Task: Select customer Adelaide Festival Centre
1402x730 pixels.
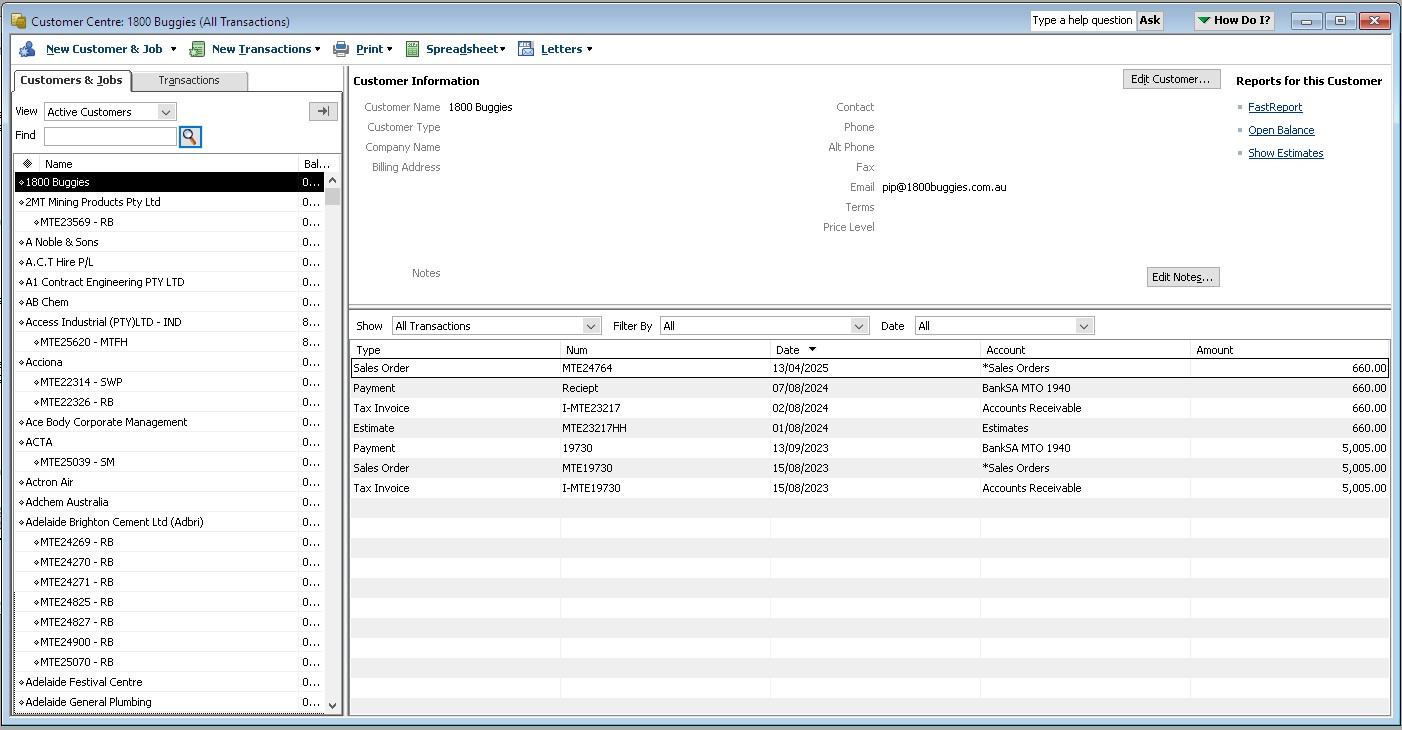Action: click(x=169, y=682)
